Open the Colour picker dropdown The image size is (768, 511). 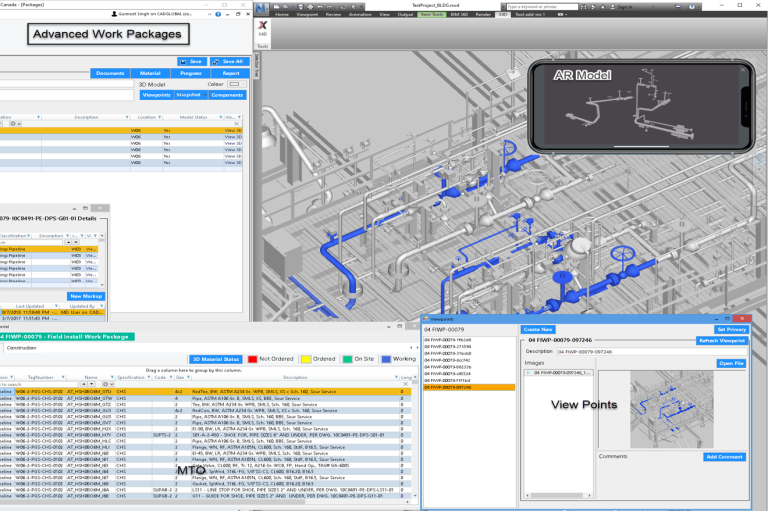tap(237, 84)
